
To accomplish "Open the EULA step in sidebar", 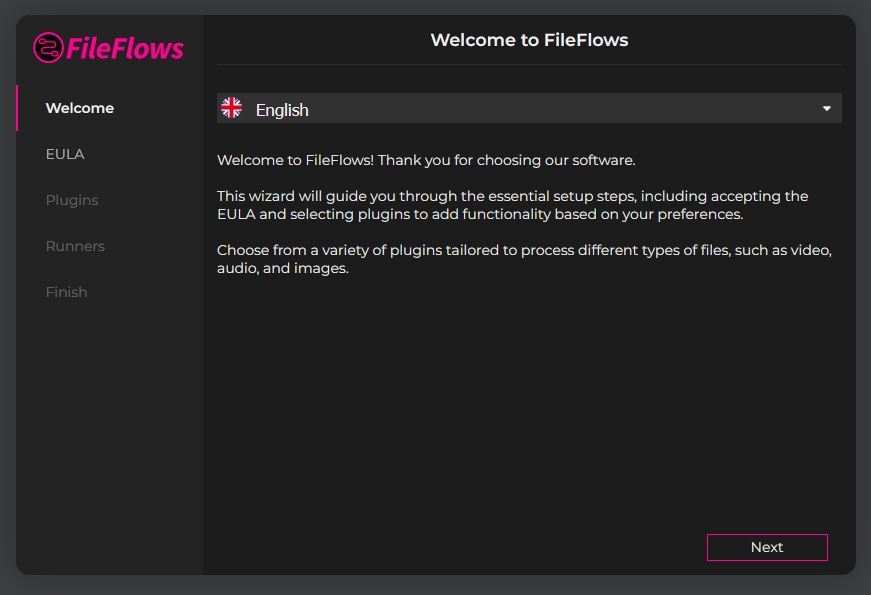I will 65,154.
